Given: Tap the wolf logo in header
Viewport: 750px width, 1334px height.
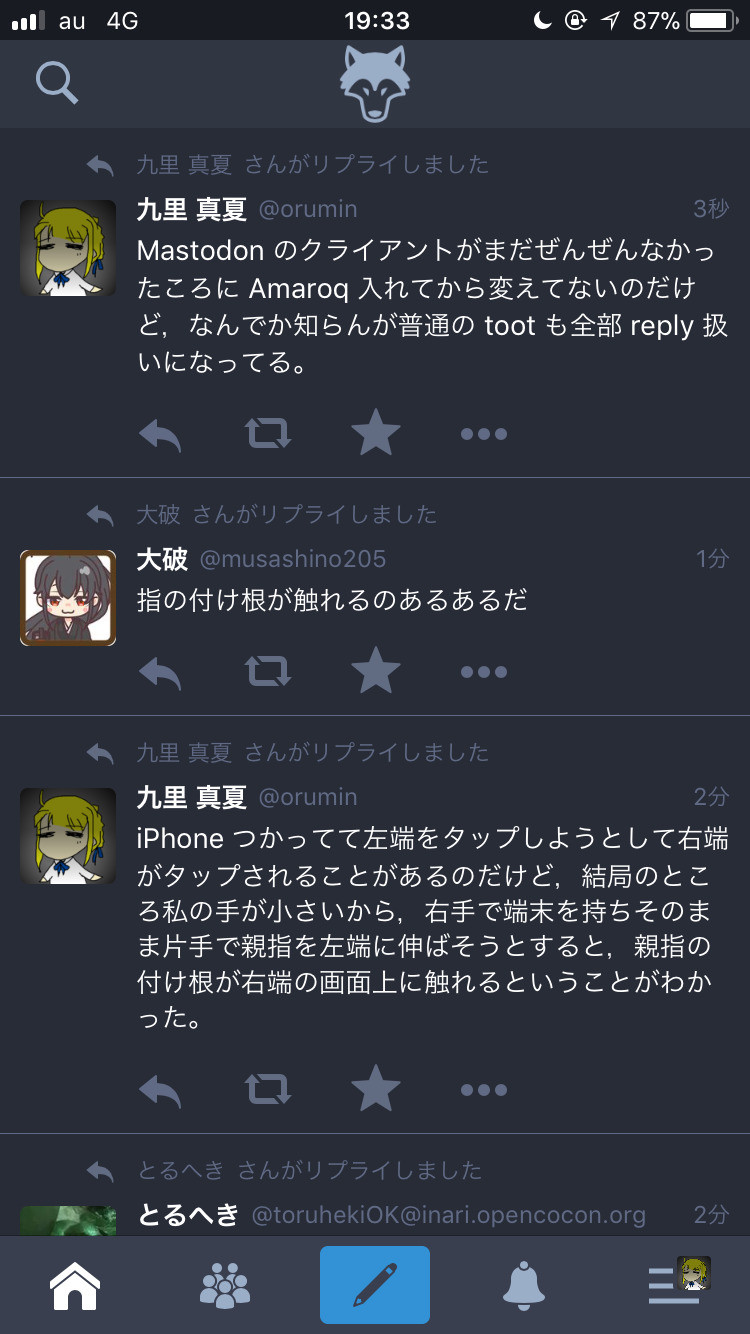Looking at the screenshot, I should (375, 84).
